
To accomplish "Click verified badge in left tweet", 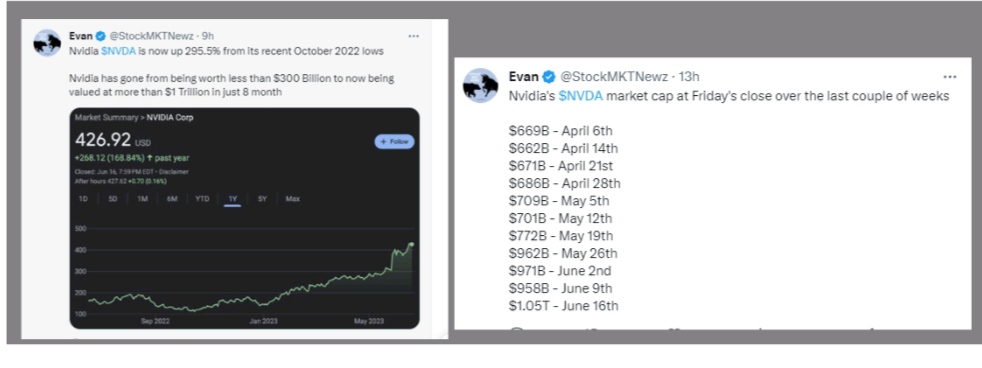I will 101,36.
